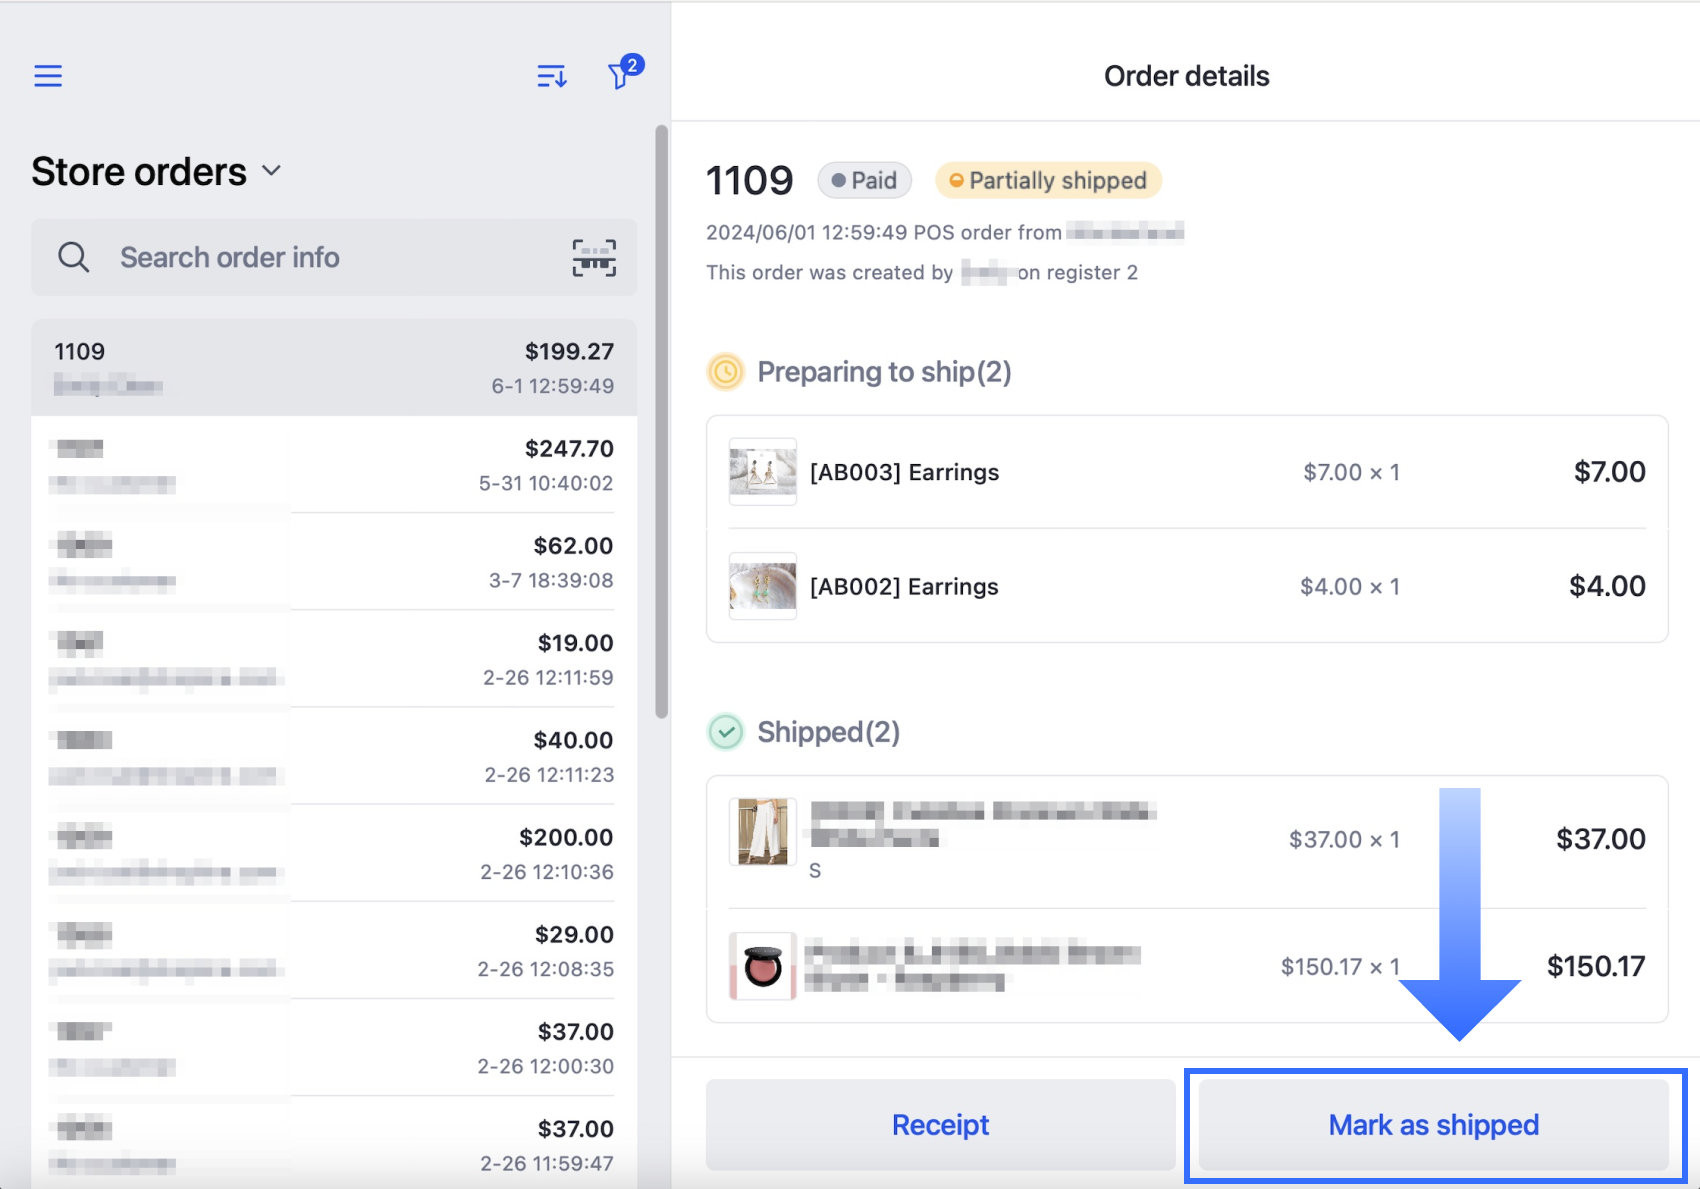Select the $29.00 order row
This screenshot has width=1700, height=1189.
click(334, 950)
